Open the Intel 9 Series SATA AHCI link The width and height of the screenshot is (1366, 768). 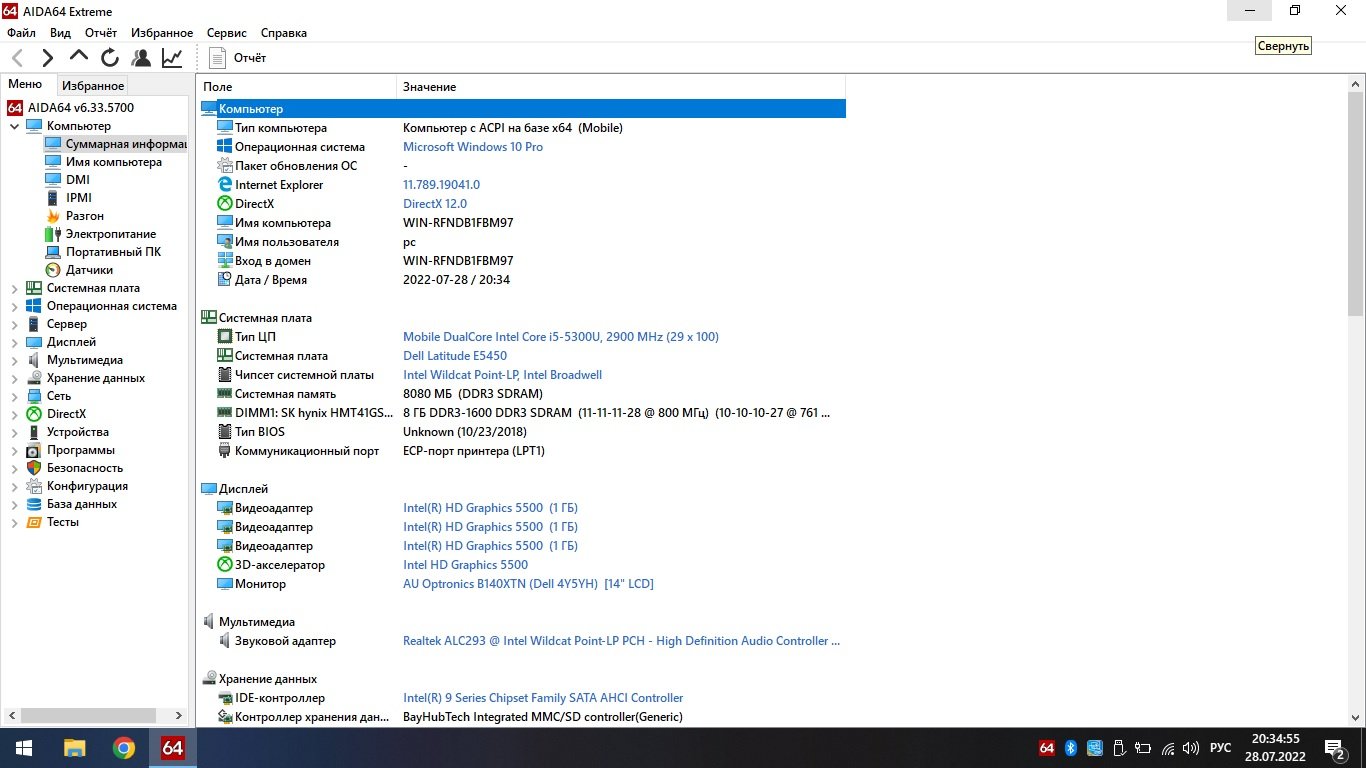click(543, 698)
